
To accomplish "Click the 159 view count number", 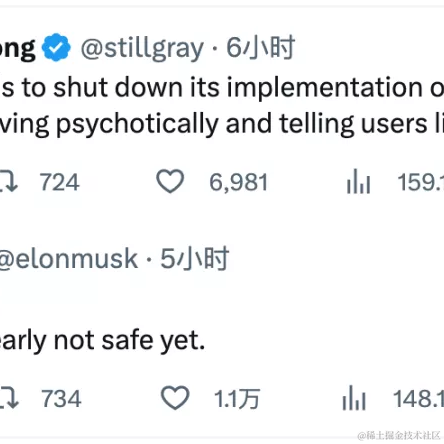I will point(421,182).
